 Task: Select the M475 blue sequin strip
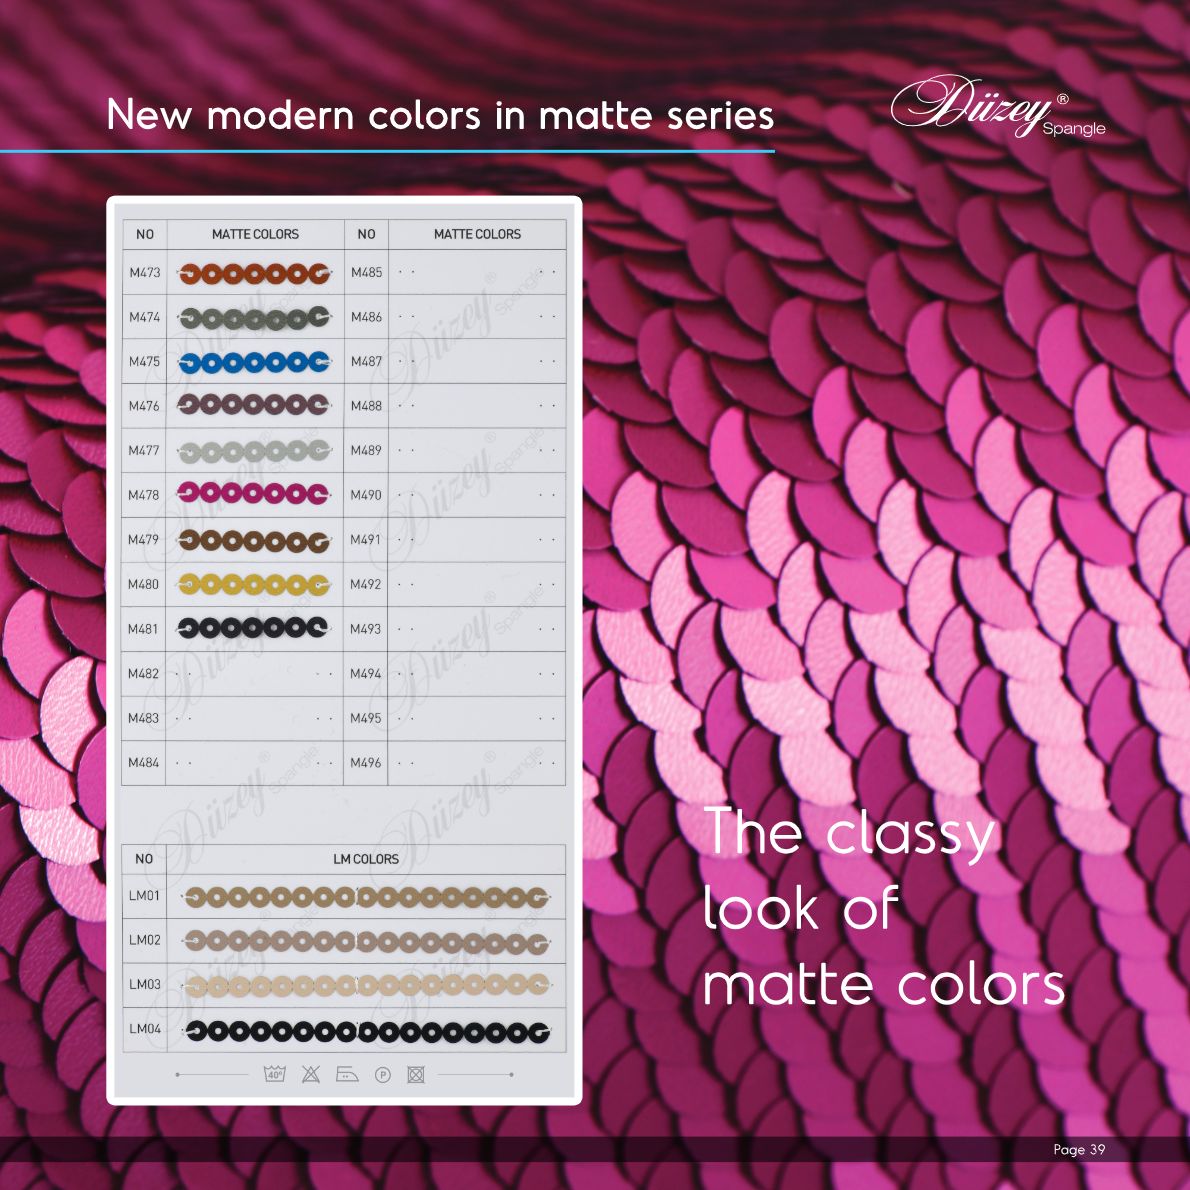point(254,361)
